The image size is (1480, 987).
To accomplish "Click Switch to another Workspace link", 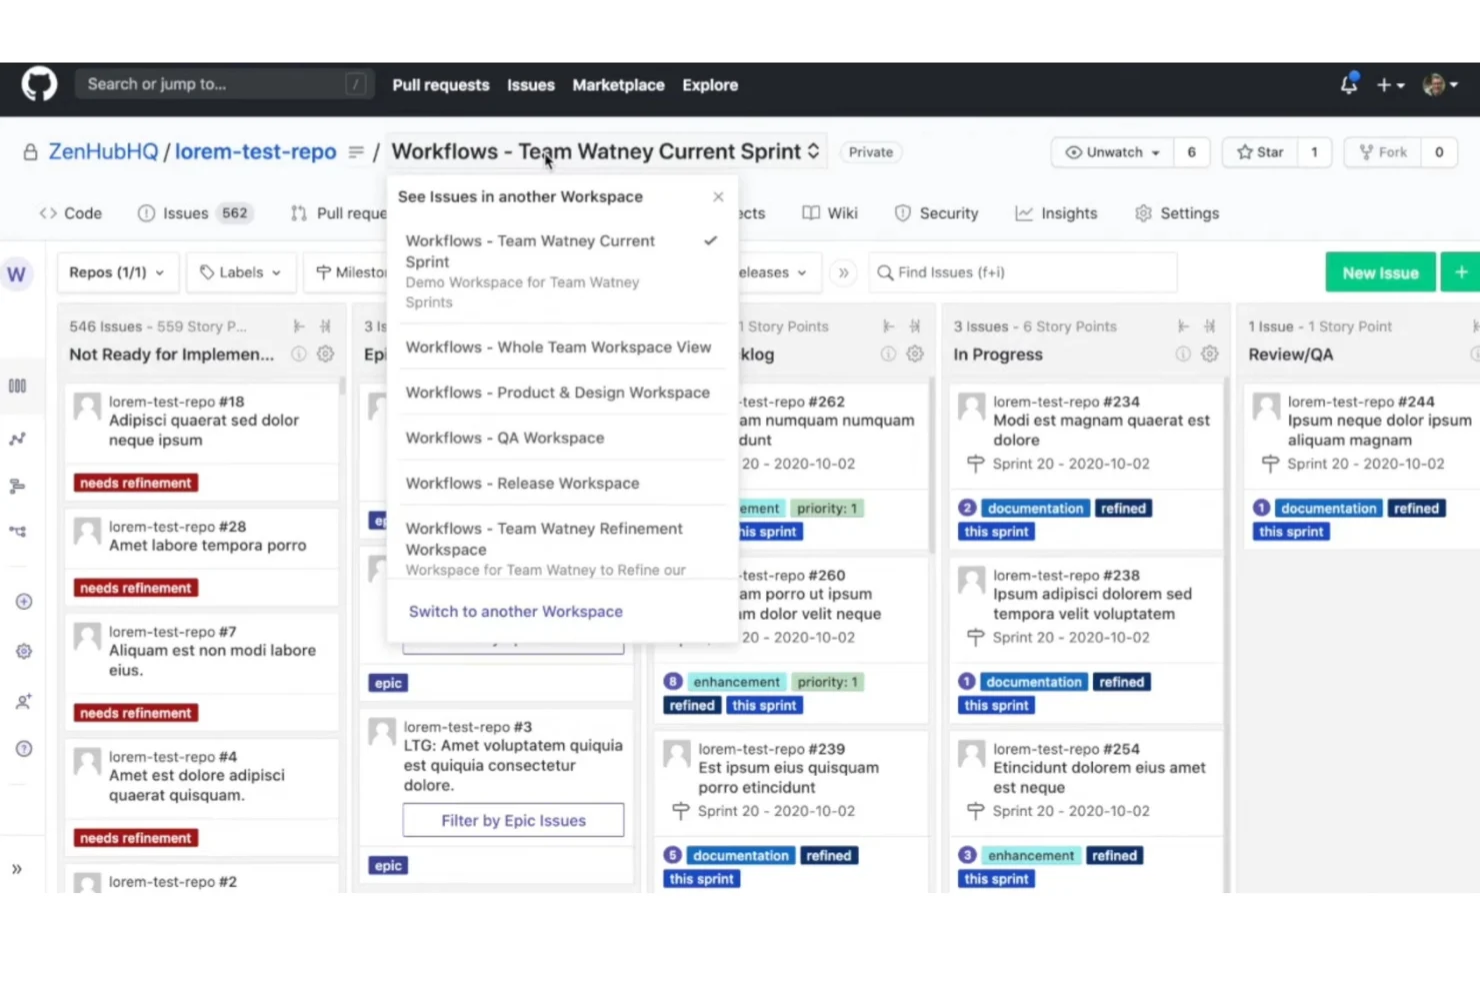I will coord(515,612).
